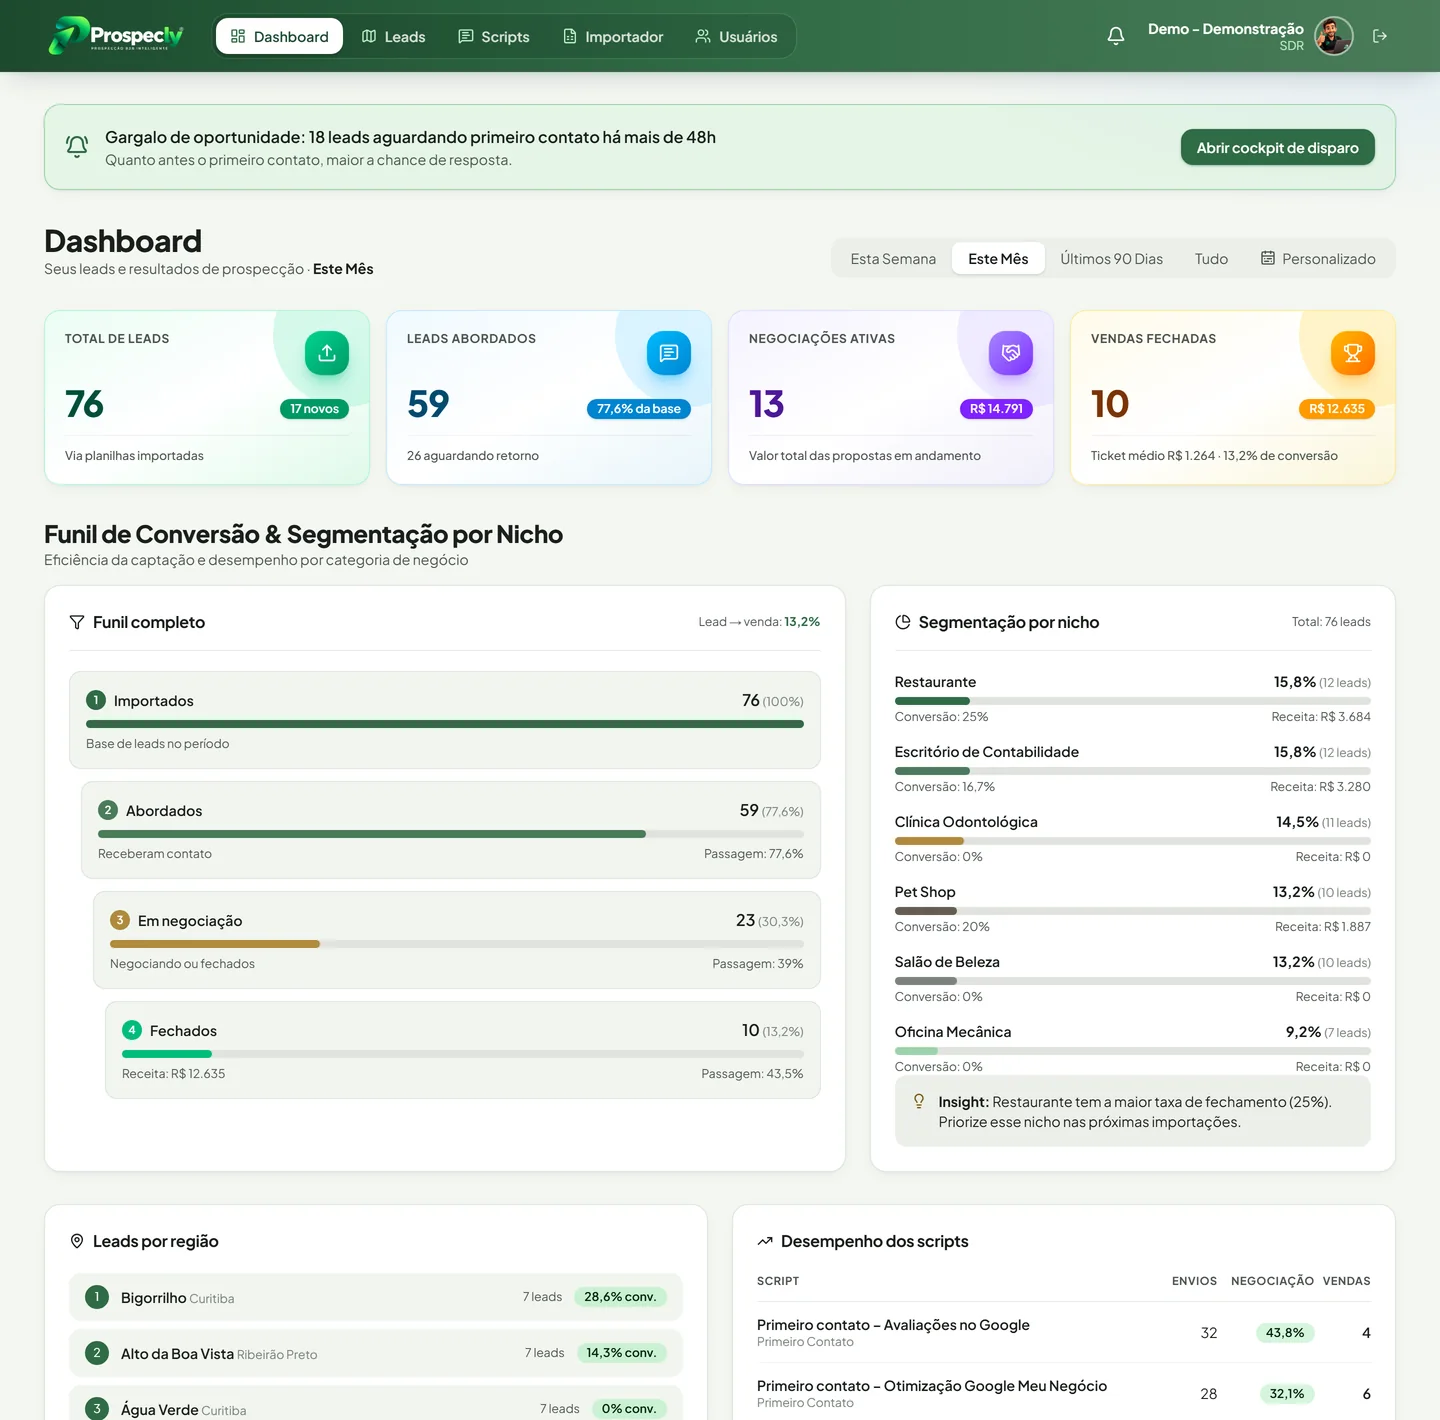Click the Fechados funnel progress bar
This screenshot has height=1420, width=1440.
point(463,1054)
